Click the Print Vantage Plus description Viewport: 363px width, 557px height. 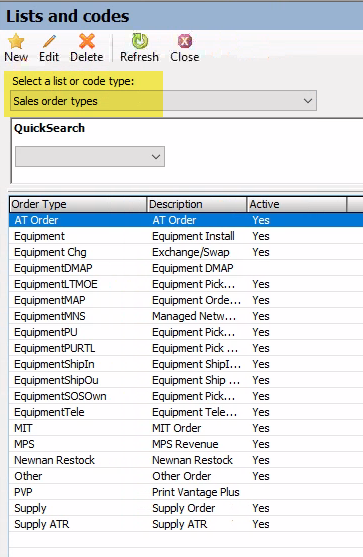pyautogui.click(x=196, y=492)
